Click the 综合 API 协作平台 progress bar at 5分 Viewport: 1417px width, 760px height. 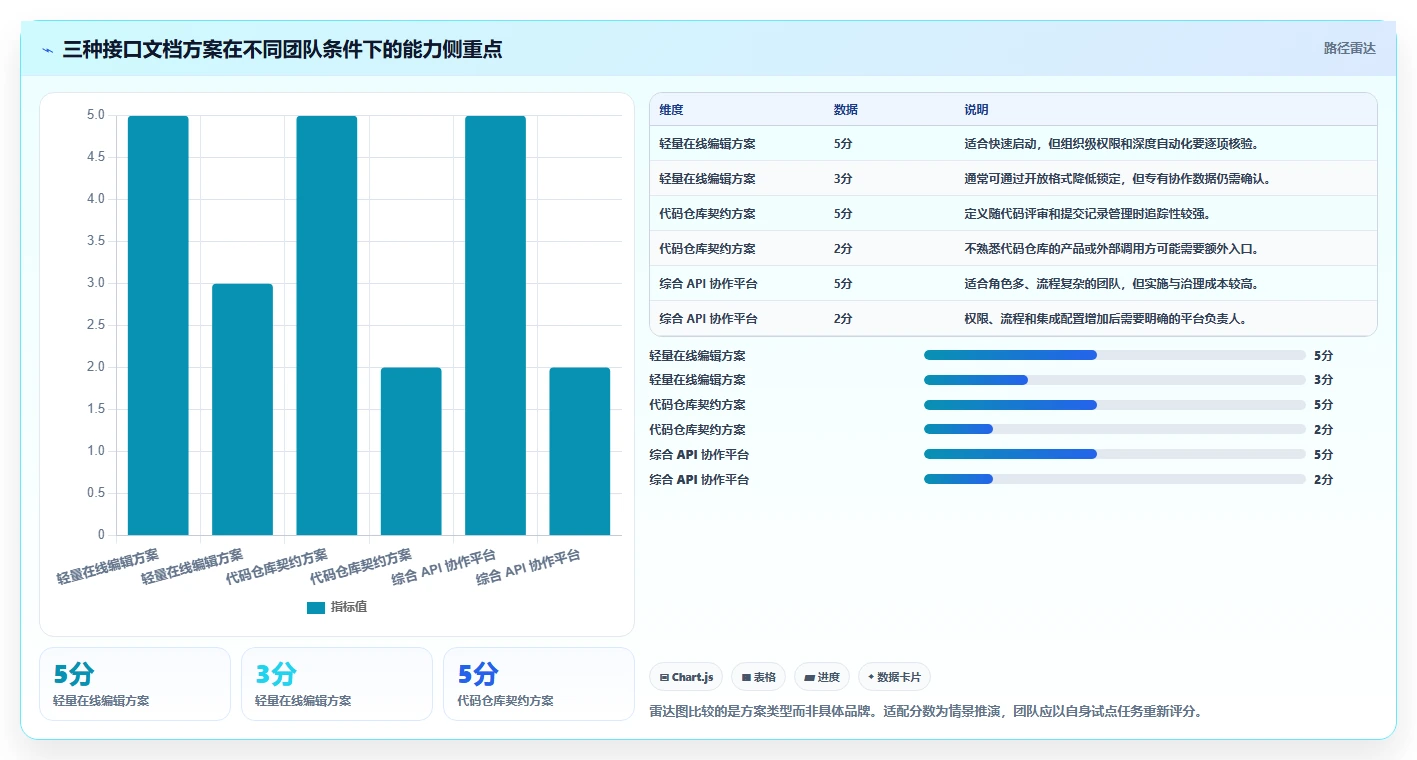point(1115,455)
